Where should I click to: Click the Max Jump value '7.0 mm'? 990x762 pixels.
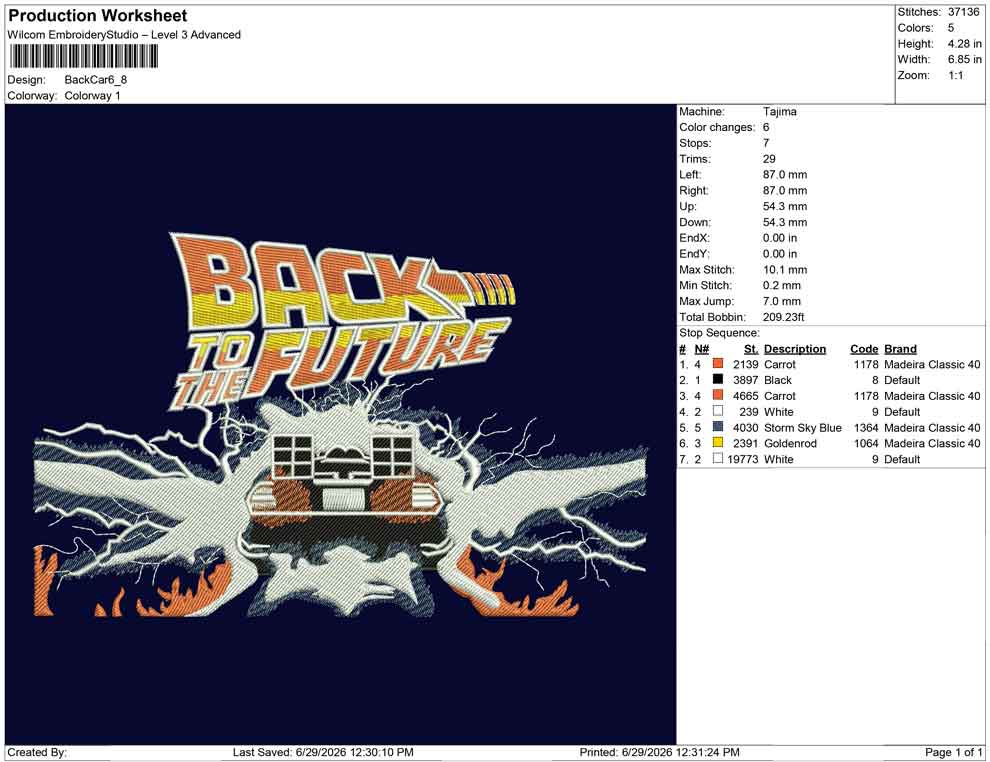point(782,301)
